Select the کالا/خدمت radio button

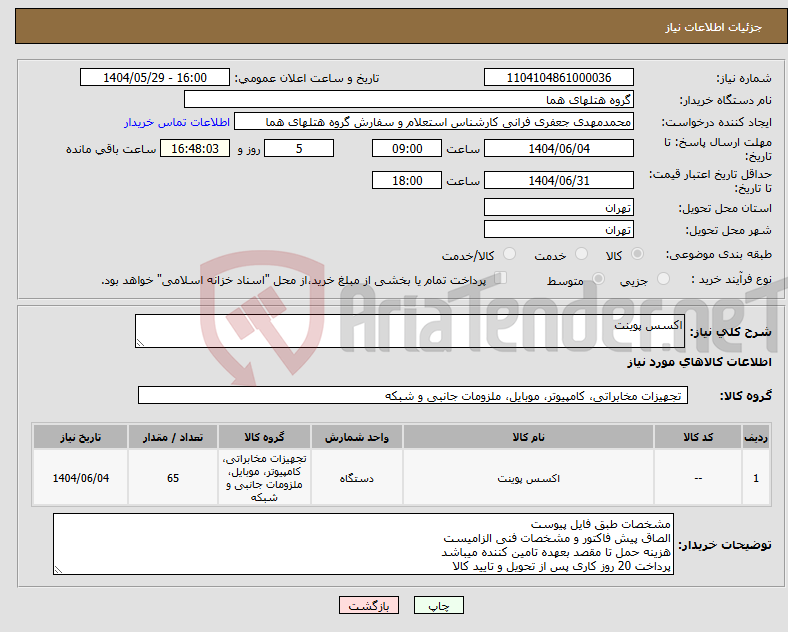pyautogui.click(x=510, y=254)
